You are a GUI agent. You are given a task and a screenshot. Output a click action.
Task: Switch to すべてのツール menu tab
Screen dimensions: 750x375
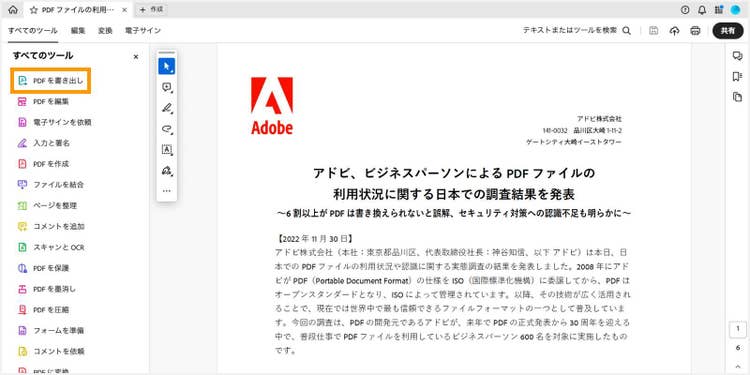pos(33,31)
